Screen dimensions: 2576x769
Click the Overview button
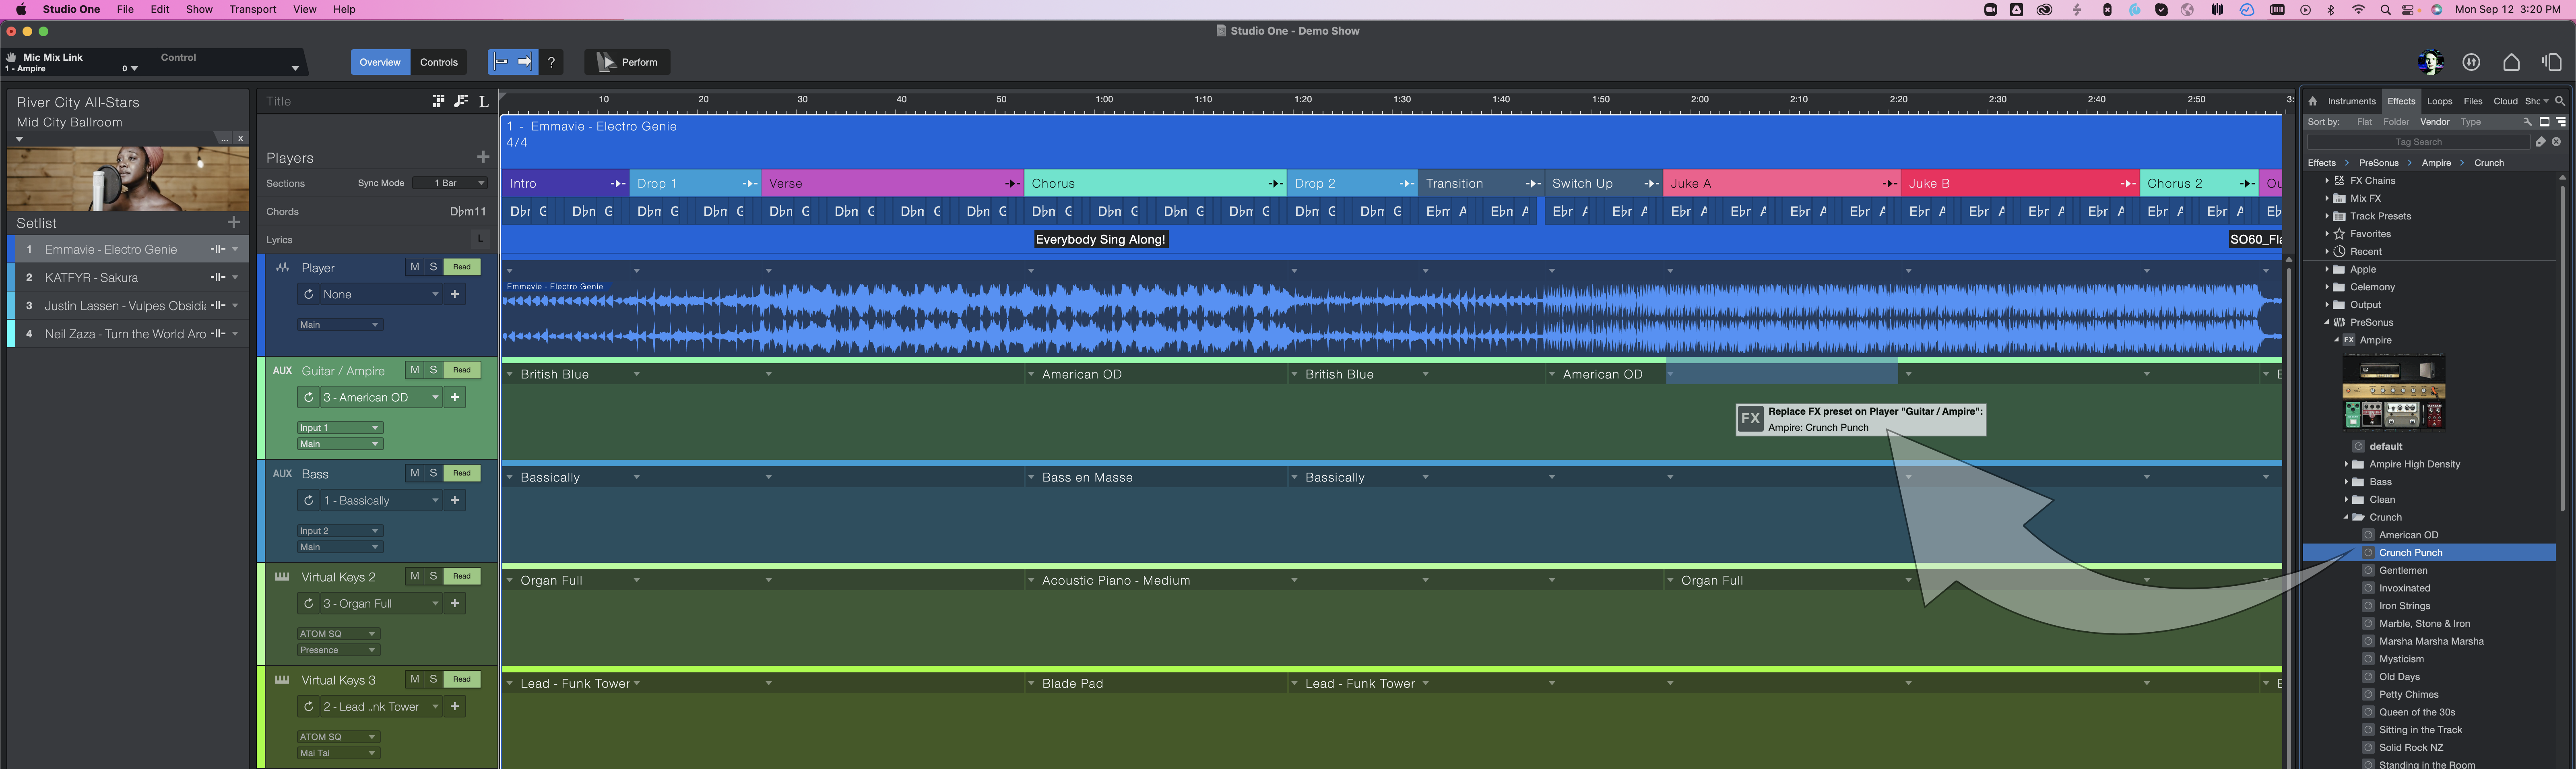coord(380,62)
